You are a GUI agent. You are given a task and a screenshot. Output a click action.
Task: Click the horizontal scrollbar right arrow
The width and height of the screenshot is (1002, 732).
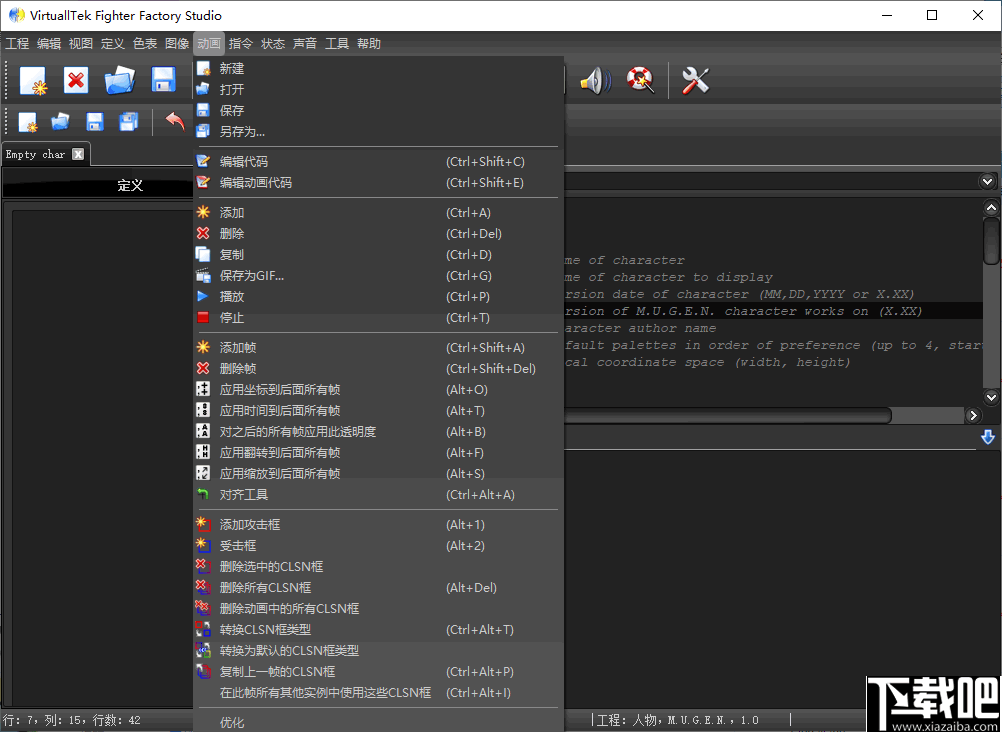pyautogui.click(x=973, y=416)
